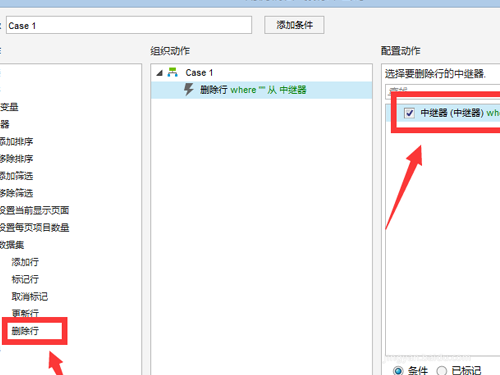Collapse the Case 1 tree node

(160, 73)
